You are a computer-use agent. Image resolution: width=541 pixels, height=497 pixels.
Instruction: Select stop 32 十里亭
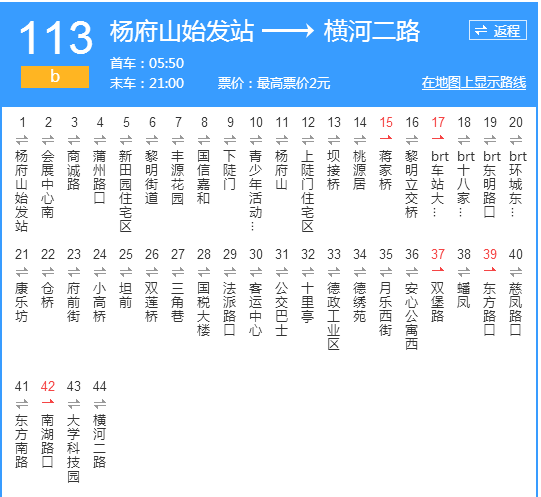[x=308, y=302]
